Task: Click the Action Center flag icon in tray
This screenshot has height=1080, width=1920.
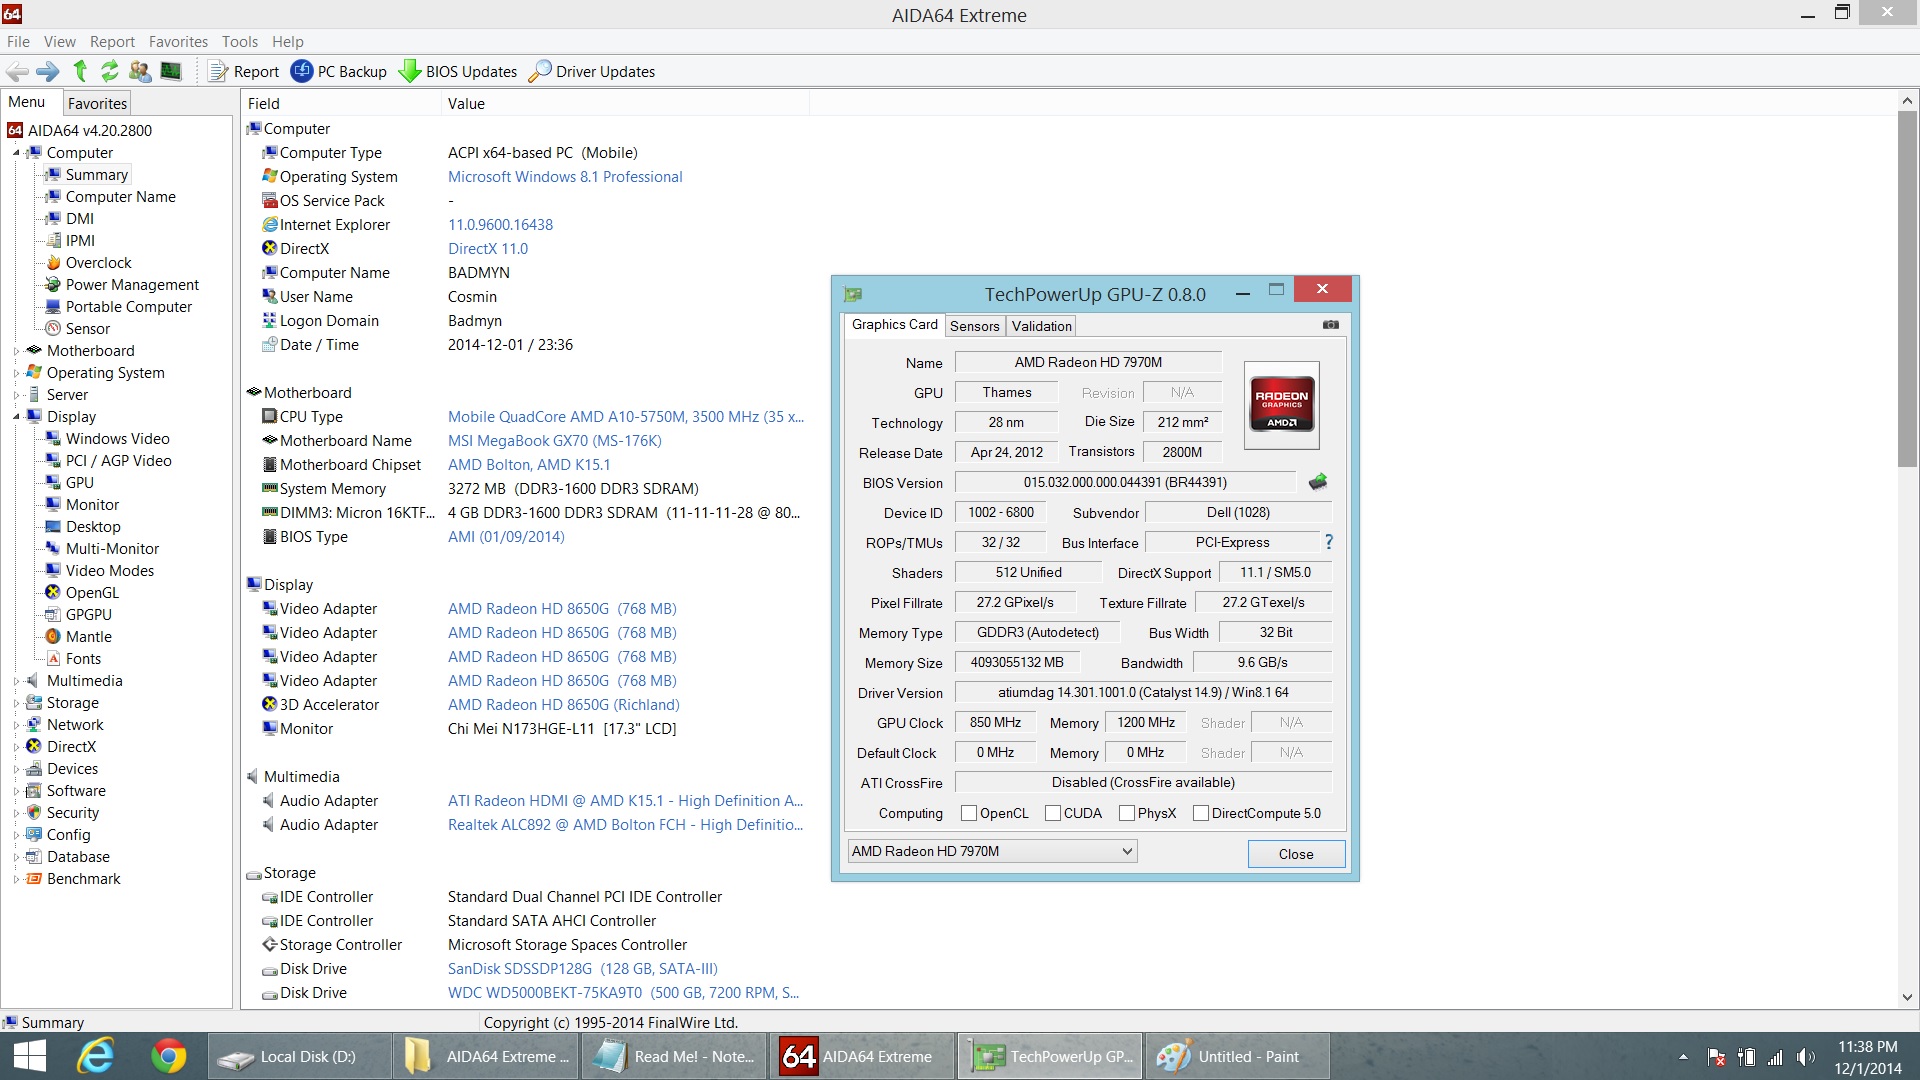Action: tap(1717, 1057)
